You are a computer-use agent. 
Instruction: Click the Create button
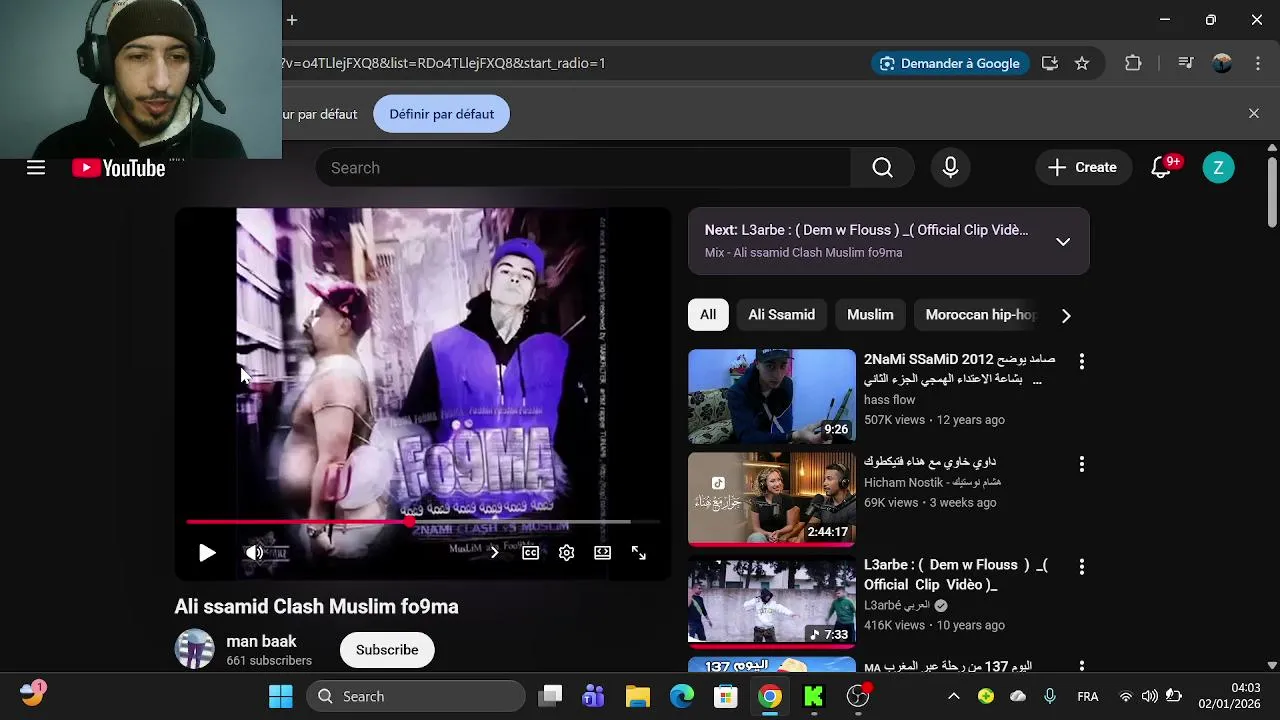click(x=1083, y=168)
